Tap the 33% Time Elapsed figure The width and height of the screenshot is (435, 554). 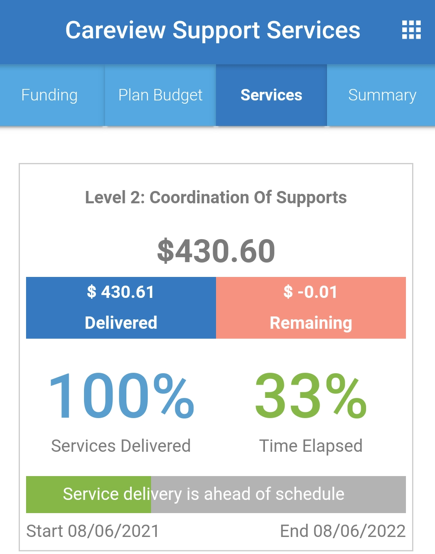coord(311,396)
